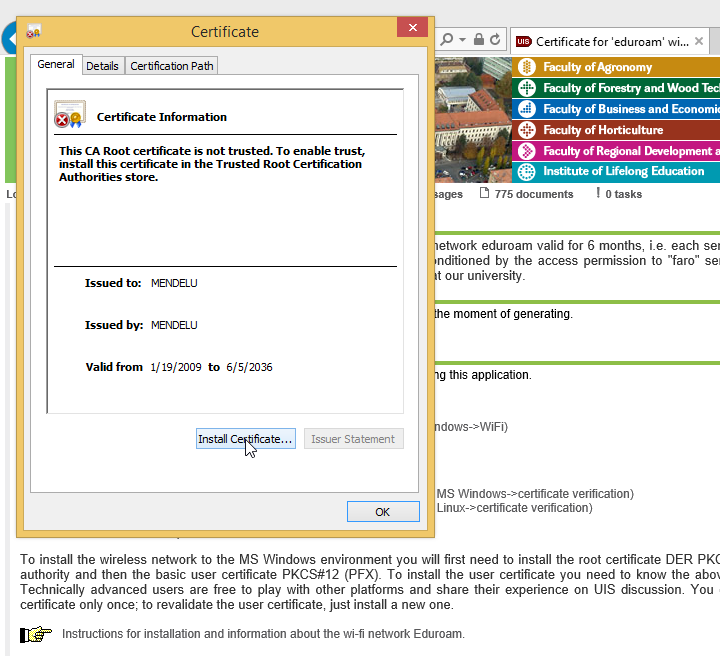The image size is (720, 656).
Task: Click the browser search magnifier icon
Action: [446, 40]
